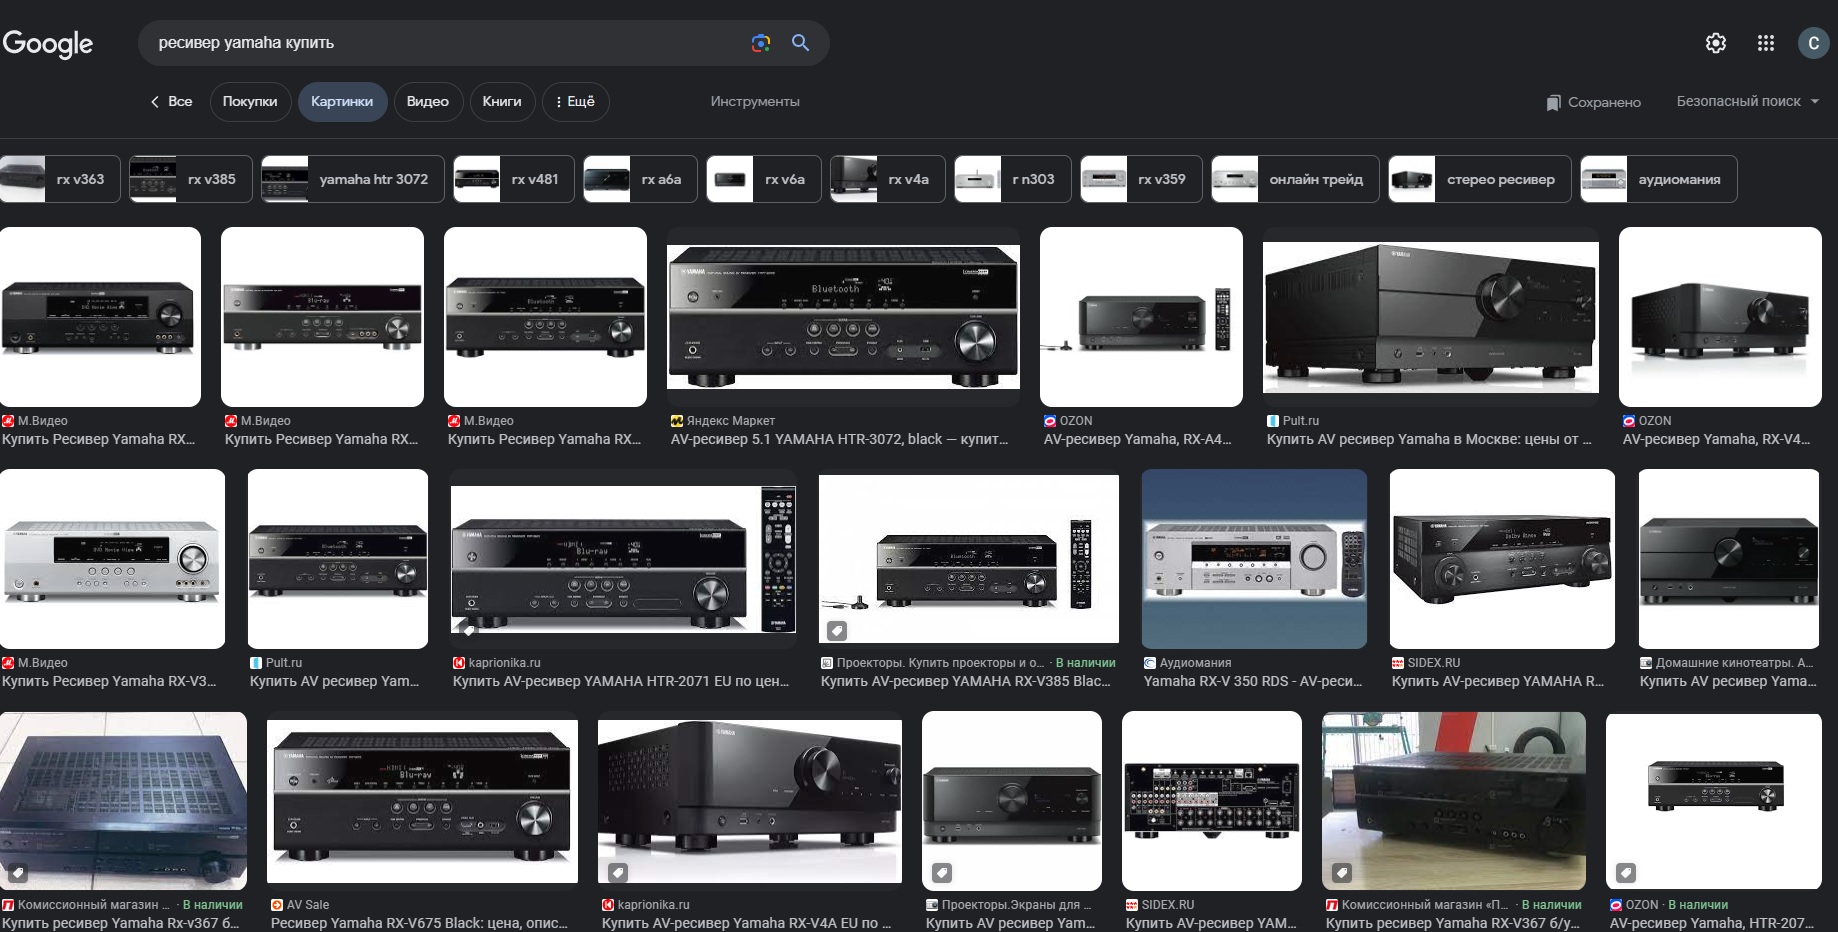Open Домашние кинотеатры receiver image
Image resolution: width=1838 pixels, height=932 pixels.
pyautogui.click(x=1729, y=559)
